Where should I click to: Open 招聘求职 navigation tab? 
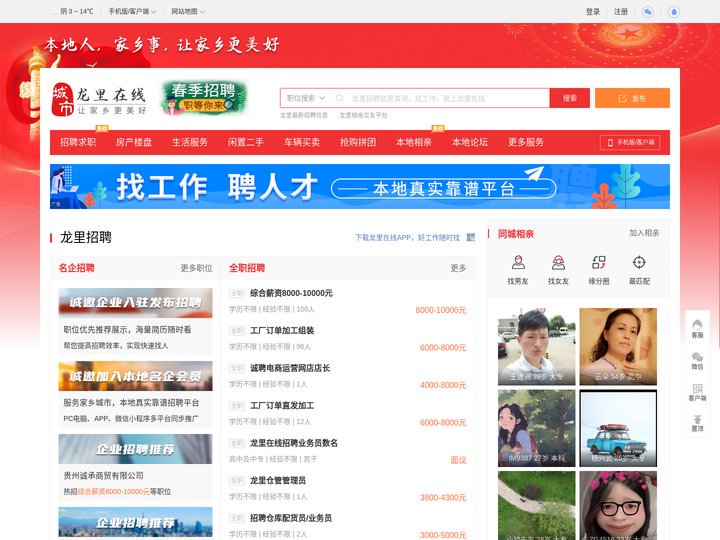[78, 142]
